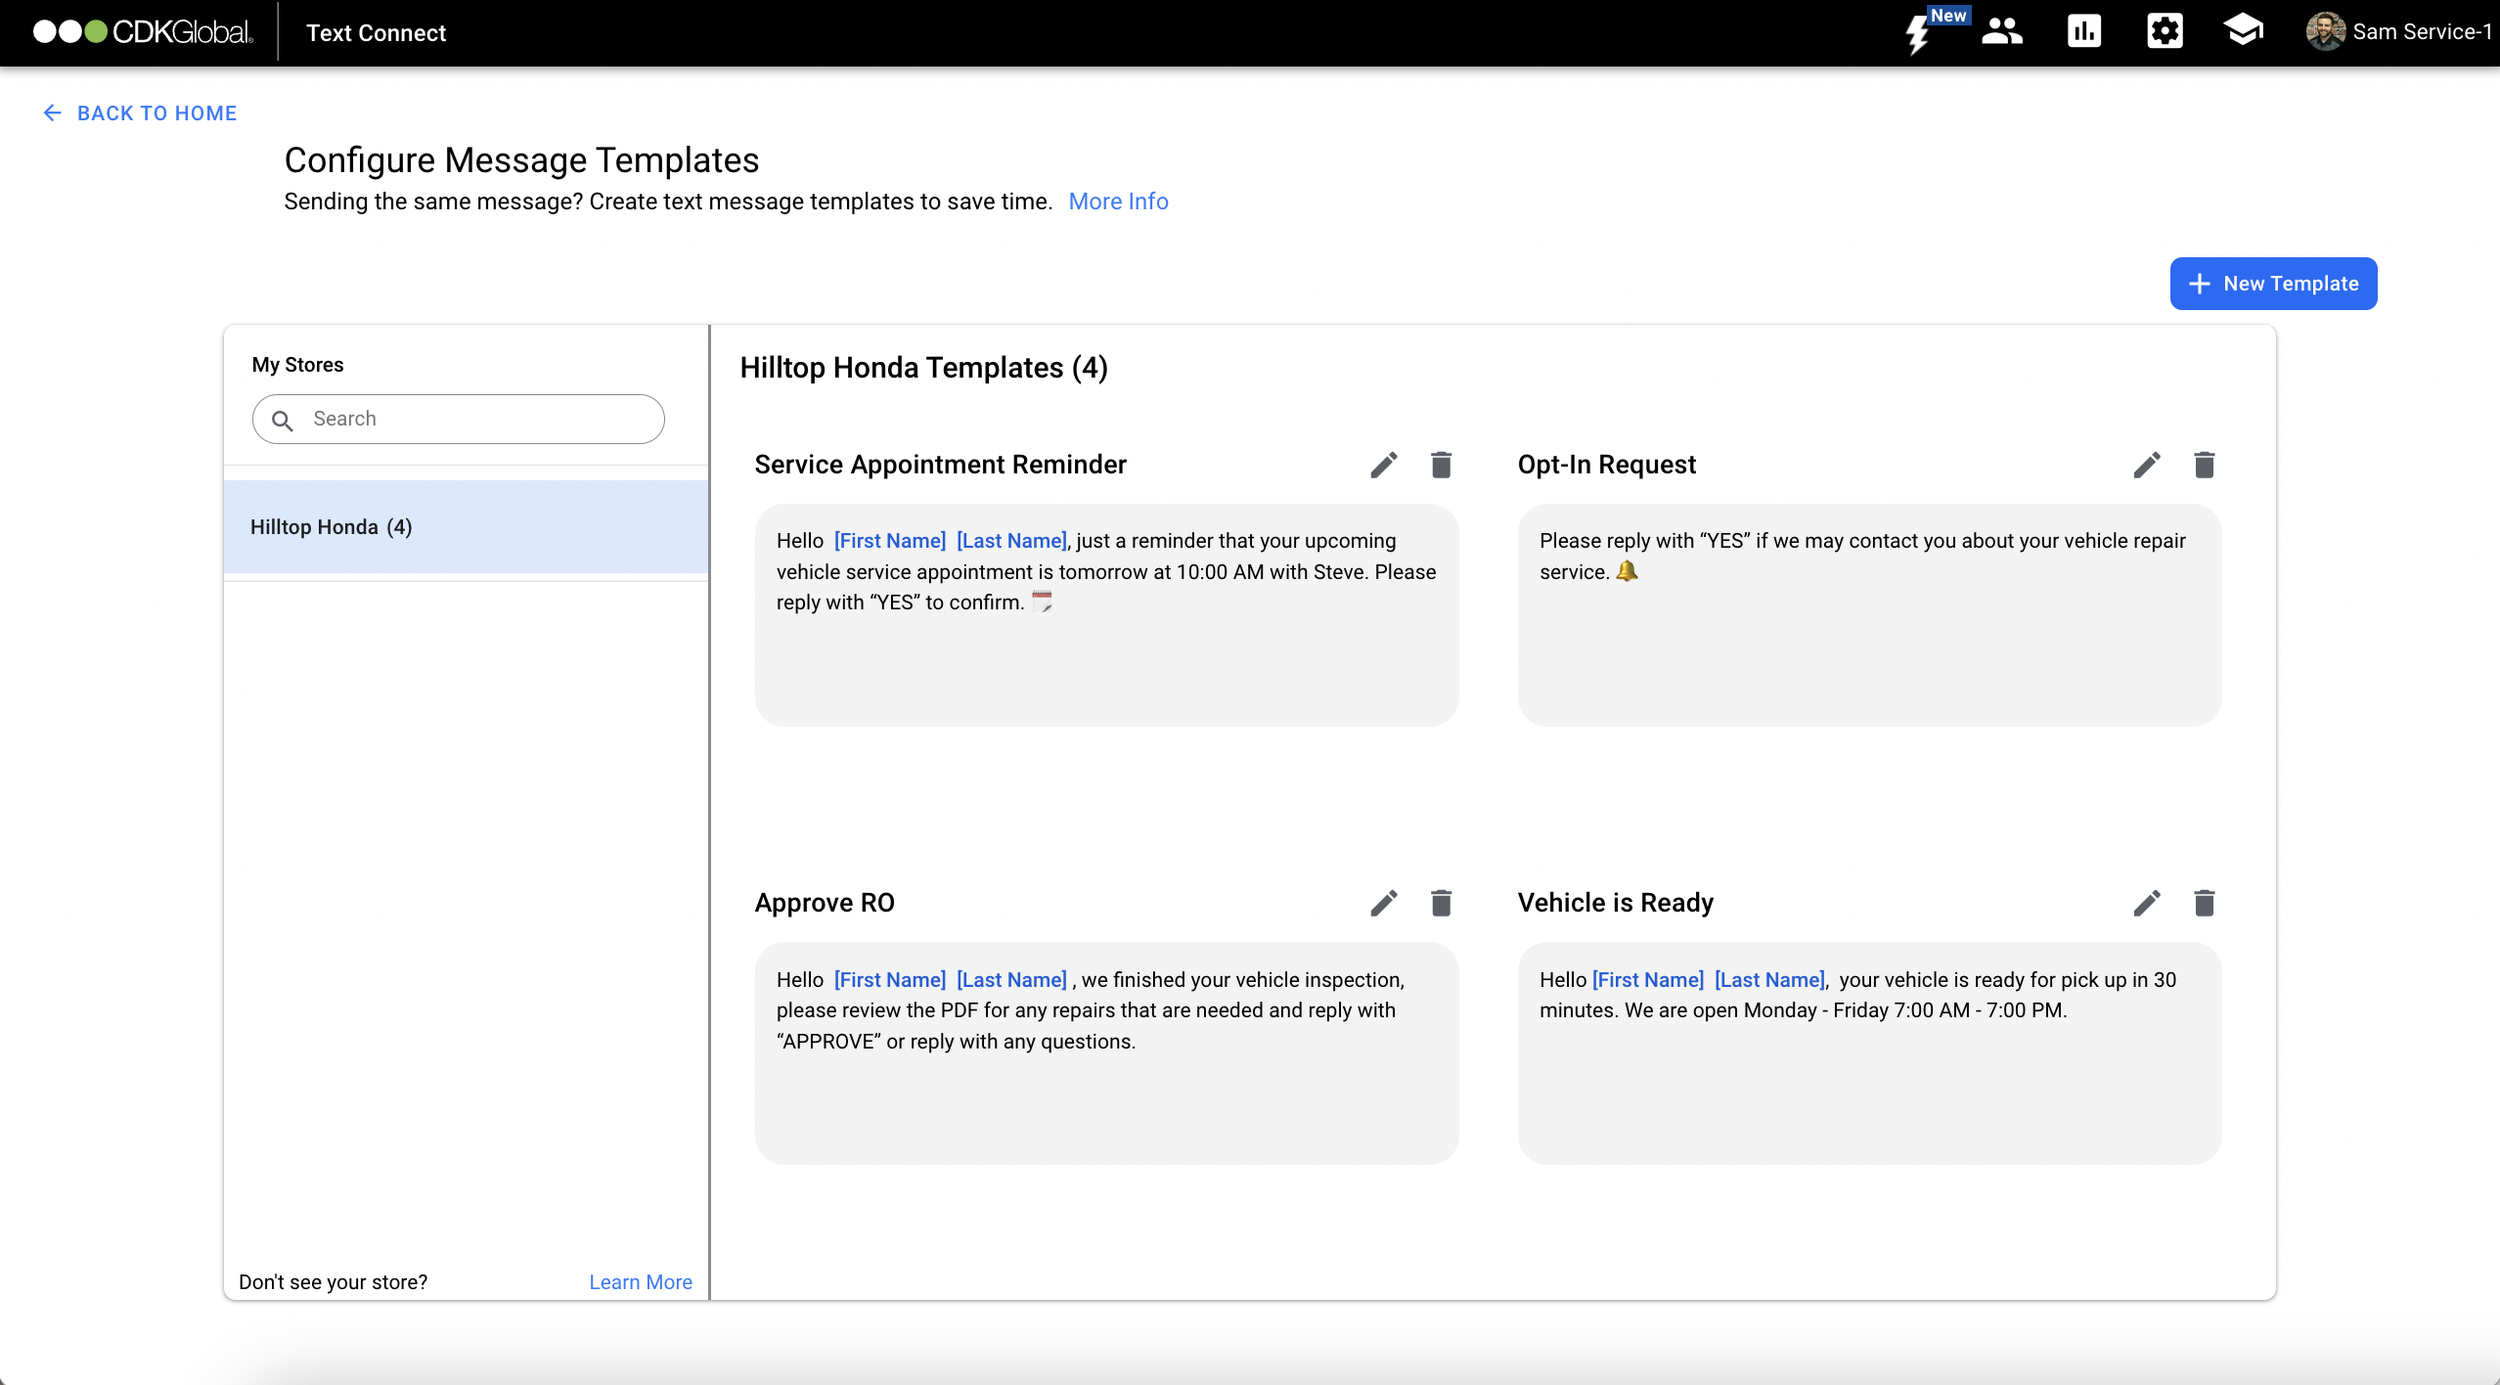
Task: Click the Learn More link
Action: point(640,1282)
